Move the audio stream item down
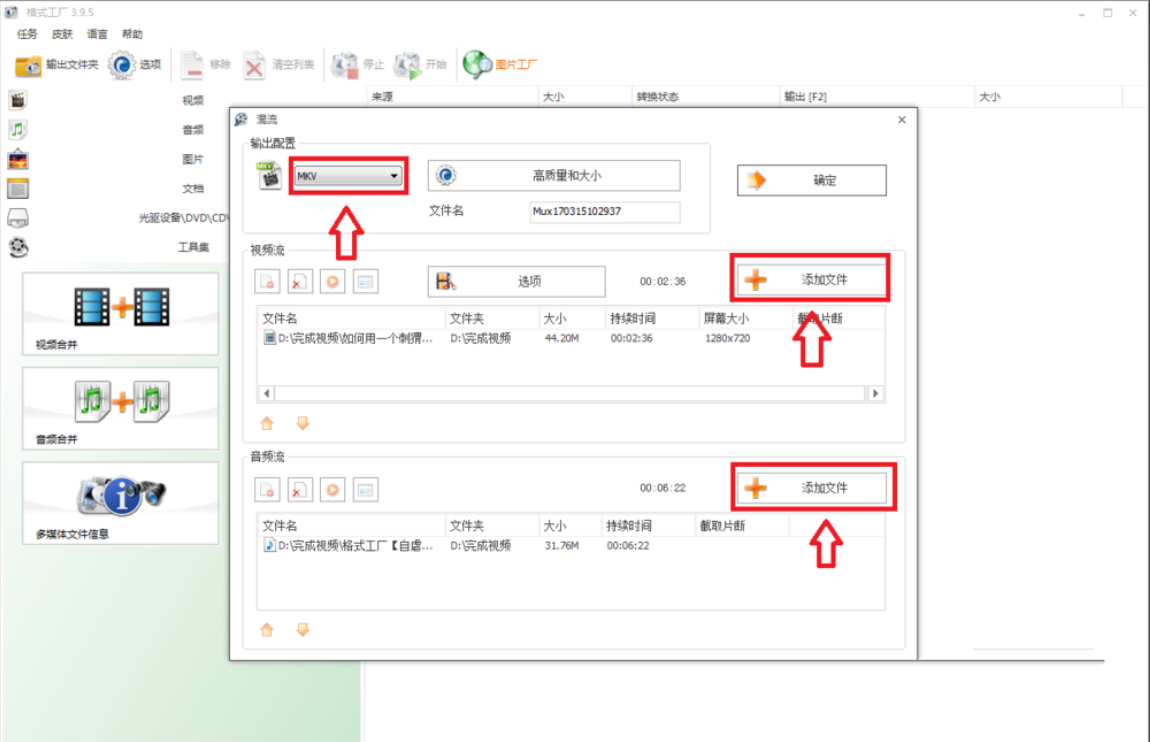Viewport: 1150px width, 742px height. 302,629
